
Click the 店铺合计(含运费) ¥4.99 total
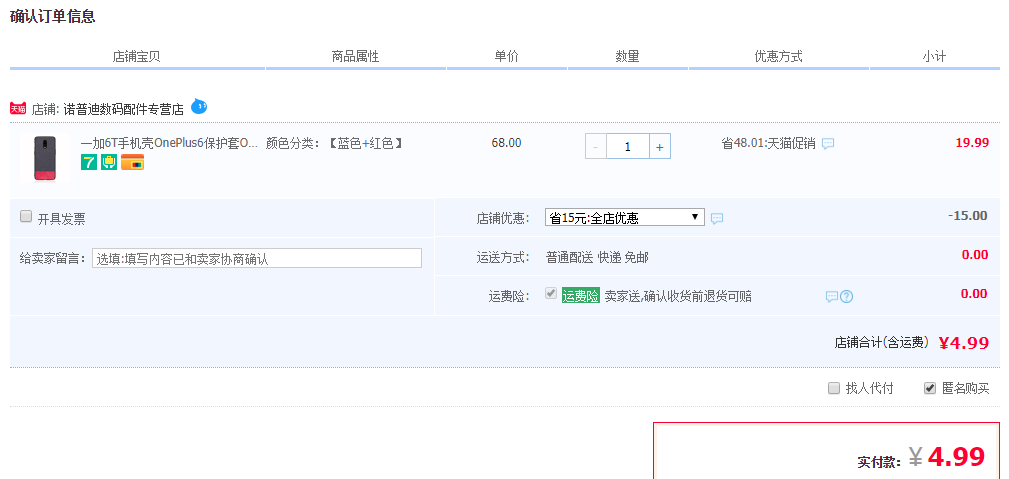pos(911,343)
